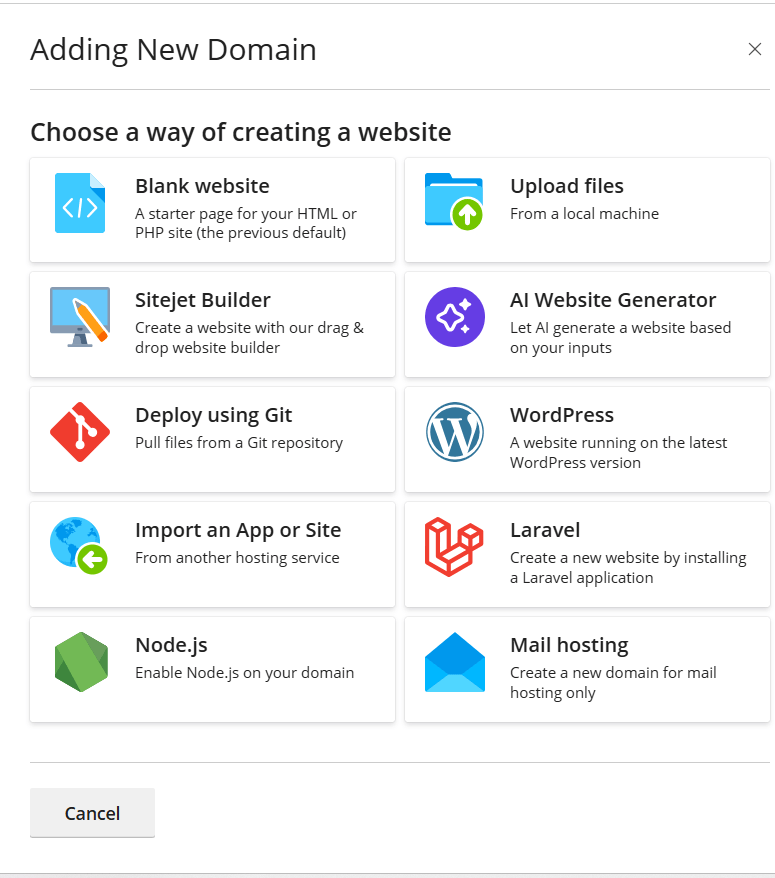775x878 pixels.
Task: Open the Sitejet Builder option text
Action: [x=203, y=300]
